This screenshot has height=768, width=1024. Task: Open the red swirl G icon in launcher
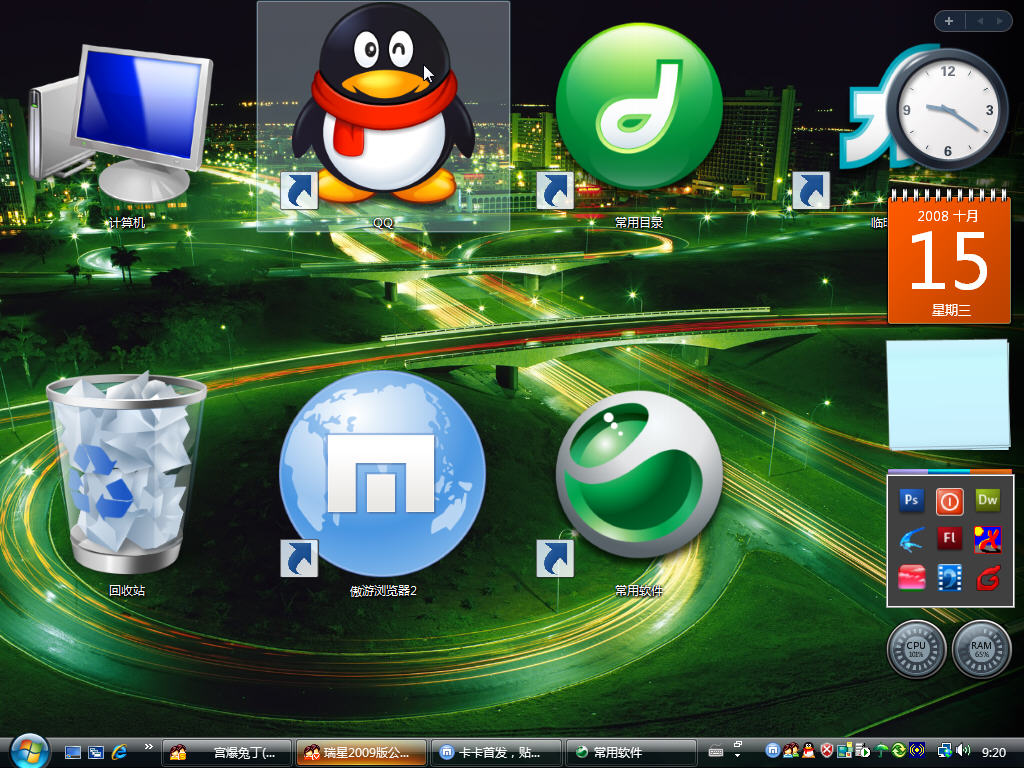tap(987, 578)
